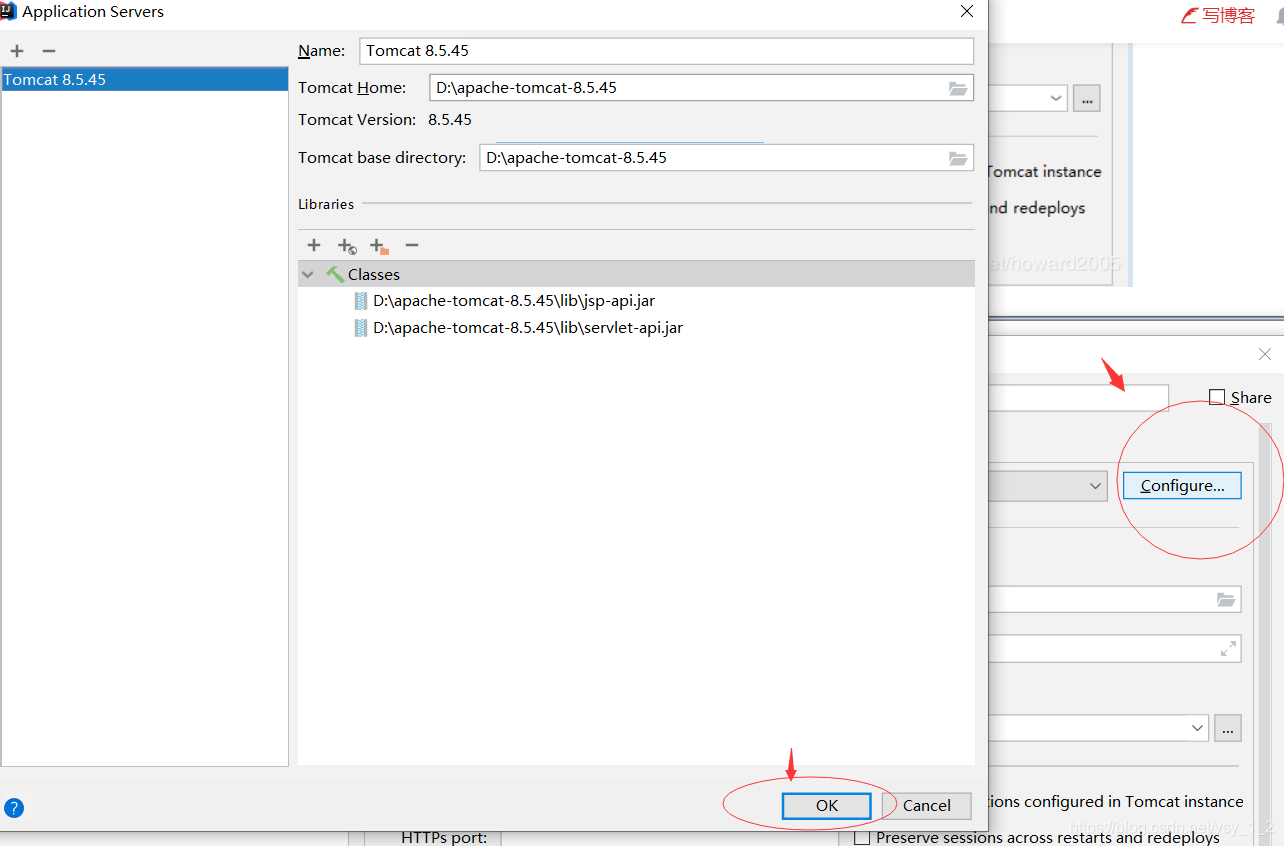Click the Tomcat Version value 8.5.45

pos(450,120)
